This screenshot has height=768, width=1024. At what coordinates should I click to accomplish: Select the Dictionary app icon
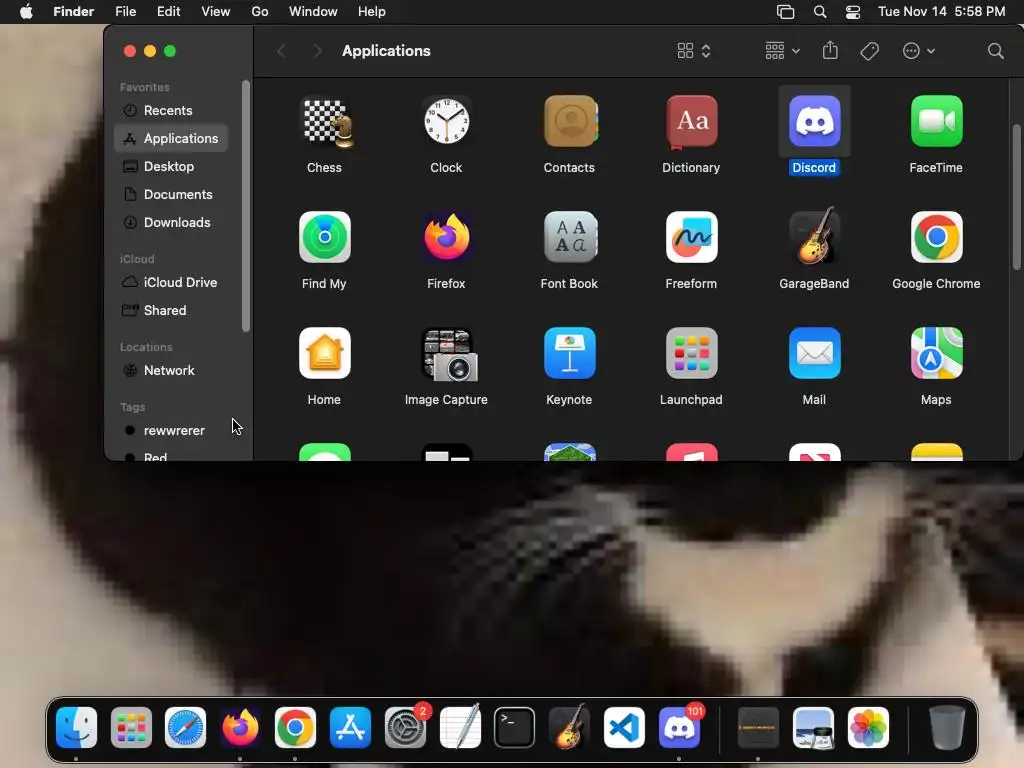[692, 121]
